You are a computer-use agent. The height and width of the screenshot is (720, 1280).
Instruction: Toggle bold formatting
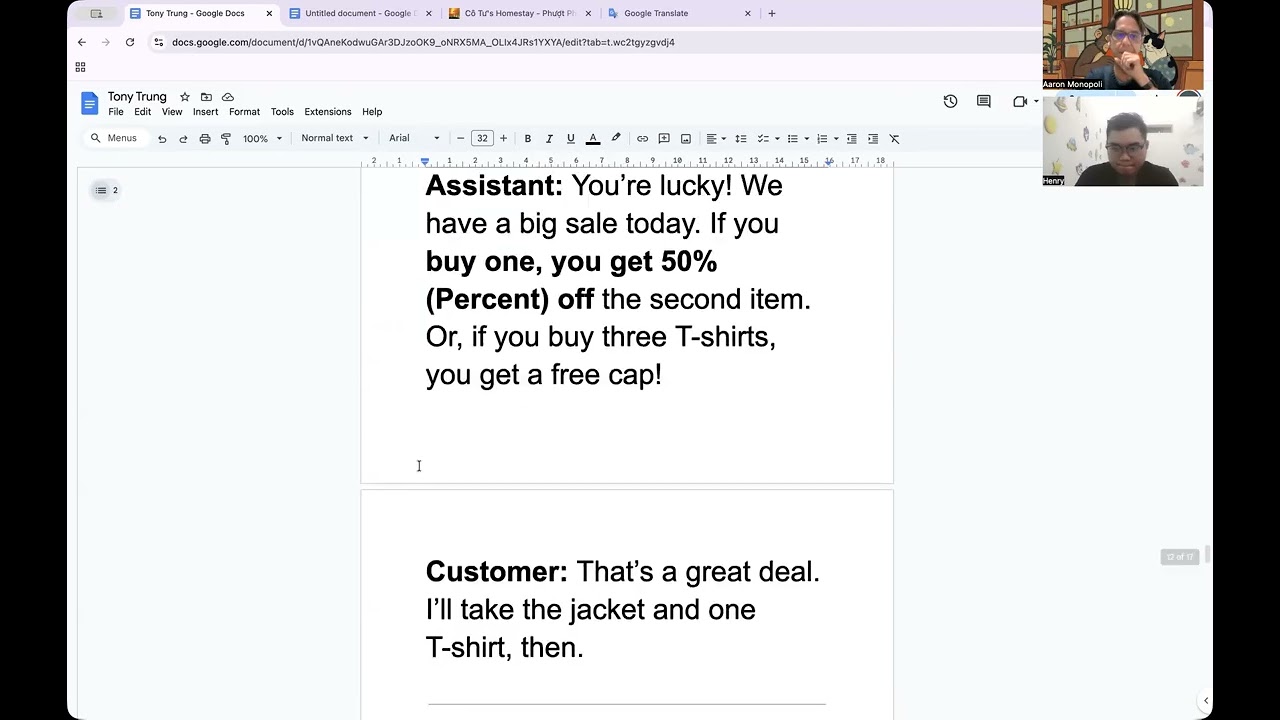[x=527, y=139]
